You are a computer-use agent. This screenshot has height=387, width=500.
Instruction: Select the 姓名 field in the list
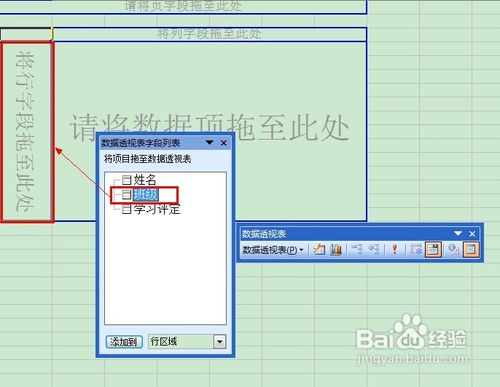click(145, 180)
